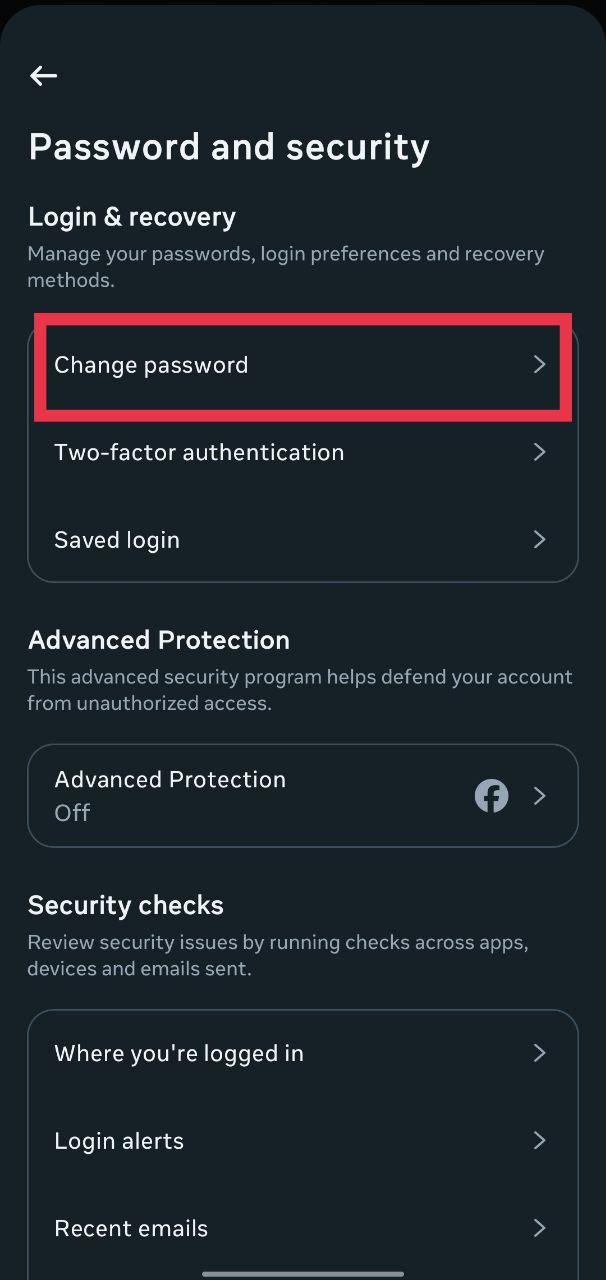Screen dimensions: 606x1280
Task: Open the Recent emails label
Action: [131, 1228]
